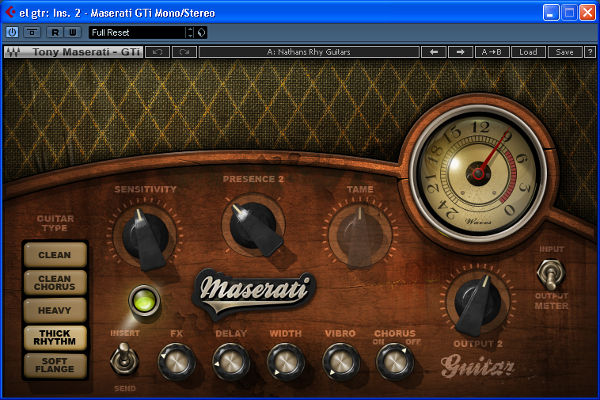Viewport: 600px width, 400px height.
Task: Click the Tony Maserati - GTi title label
Action: (x=86, y=52)
